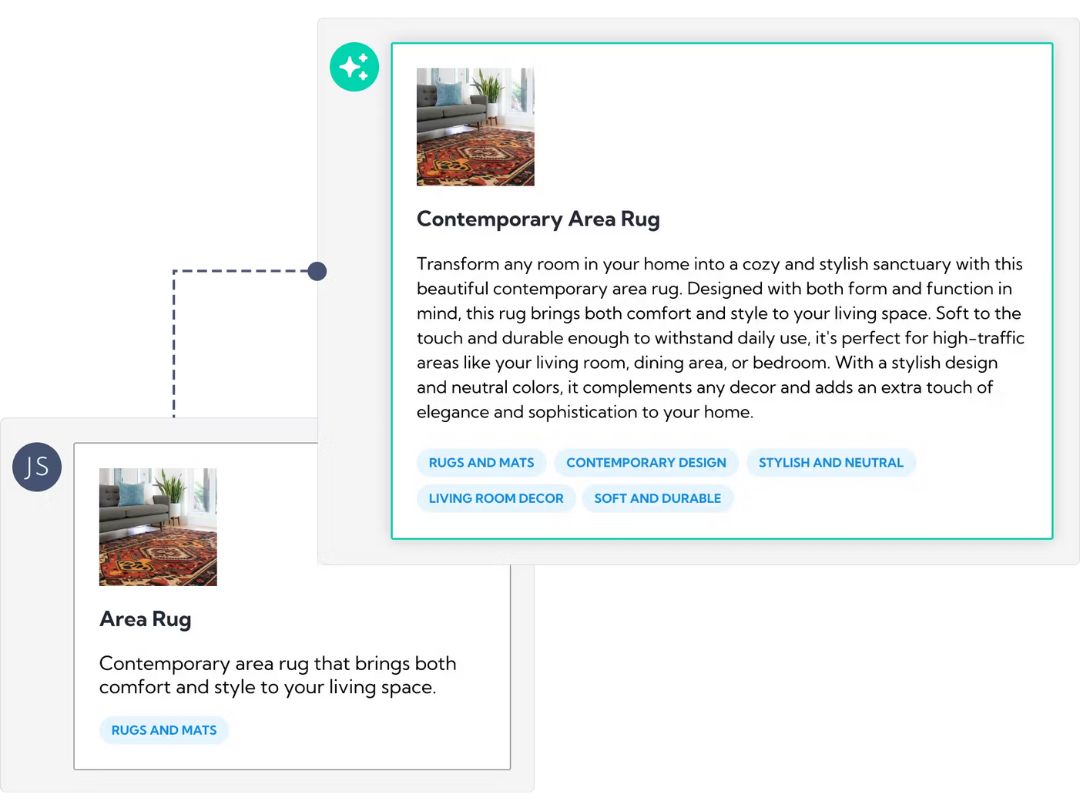Image resolution: width=1080 pixels, height=810 pixels.
Task: Click the generated description paragraph
Action: point(720,338)
